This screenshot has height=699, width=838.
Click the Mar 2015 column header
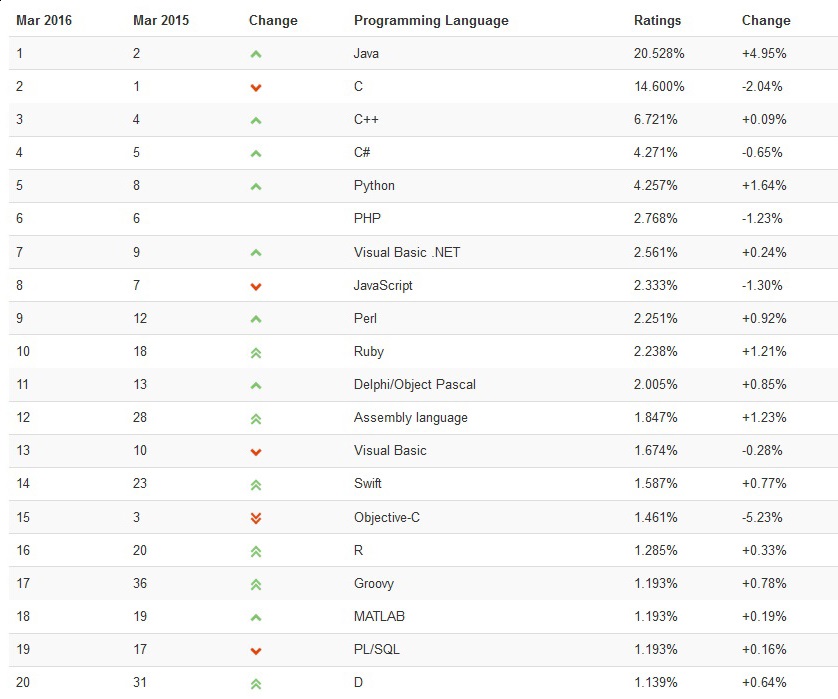coord(160,20)
